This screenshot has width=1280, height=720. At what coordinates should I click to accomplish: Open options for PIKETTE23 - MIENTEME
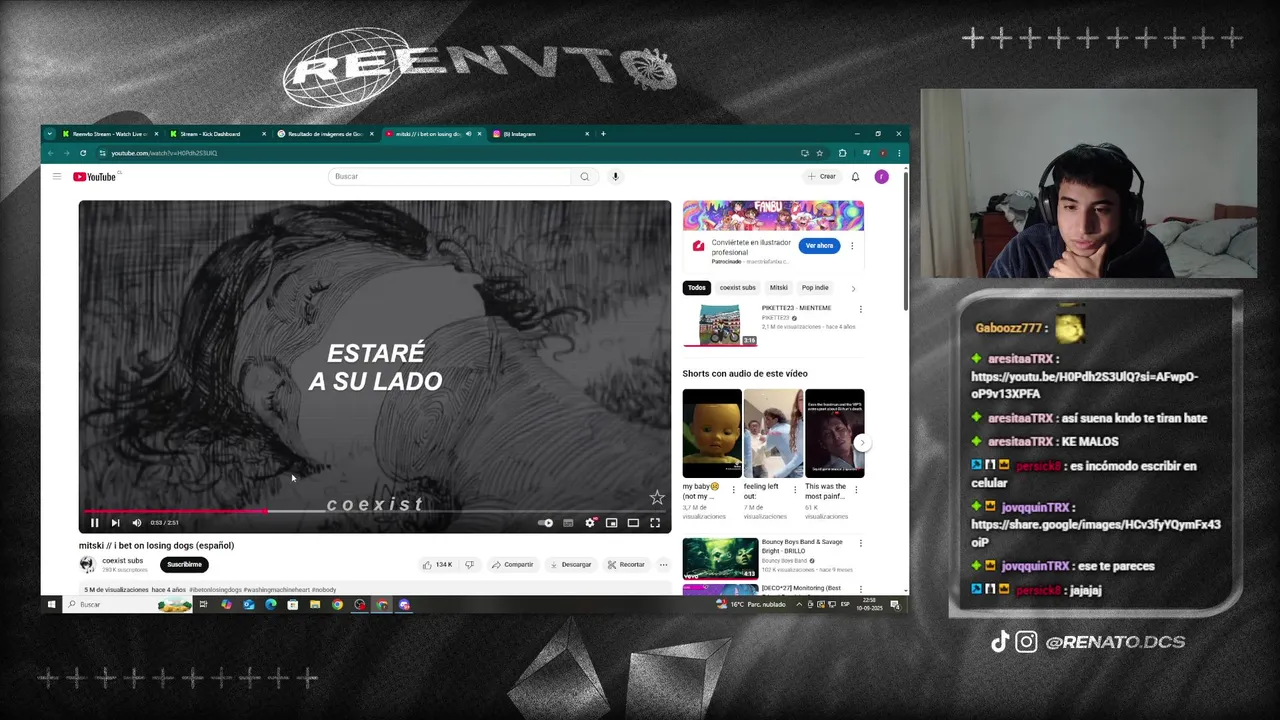tap(860, 309)
